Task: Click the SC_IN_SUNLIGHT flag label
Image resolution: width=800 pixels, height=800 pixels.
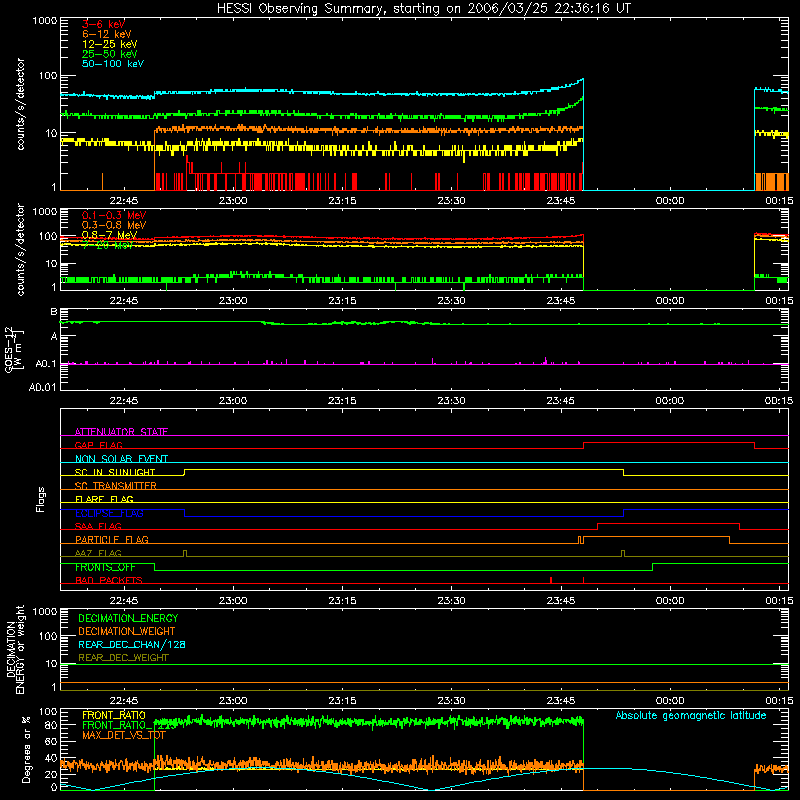Action: pos(115,472)
